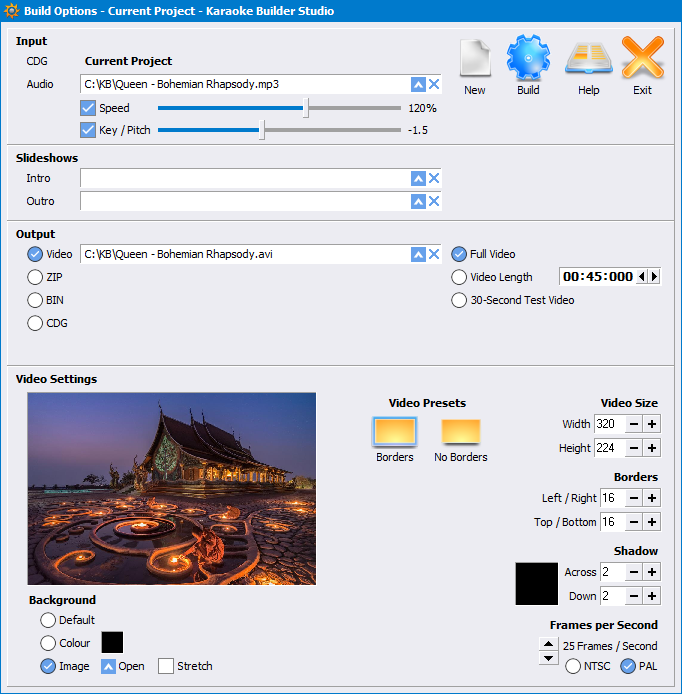Click the Output video path field
This screenshot has width=682, height=694.
click(x=245, y=254)
